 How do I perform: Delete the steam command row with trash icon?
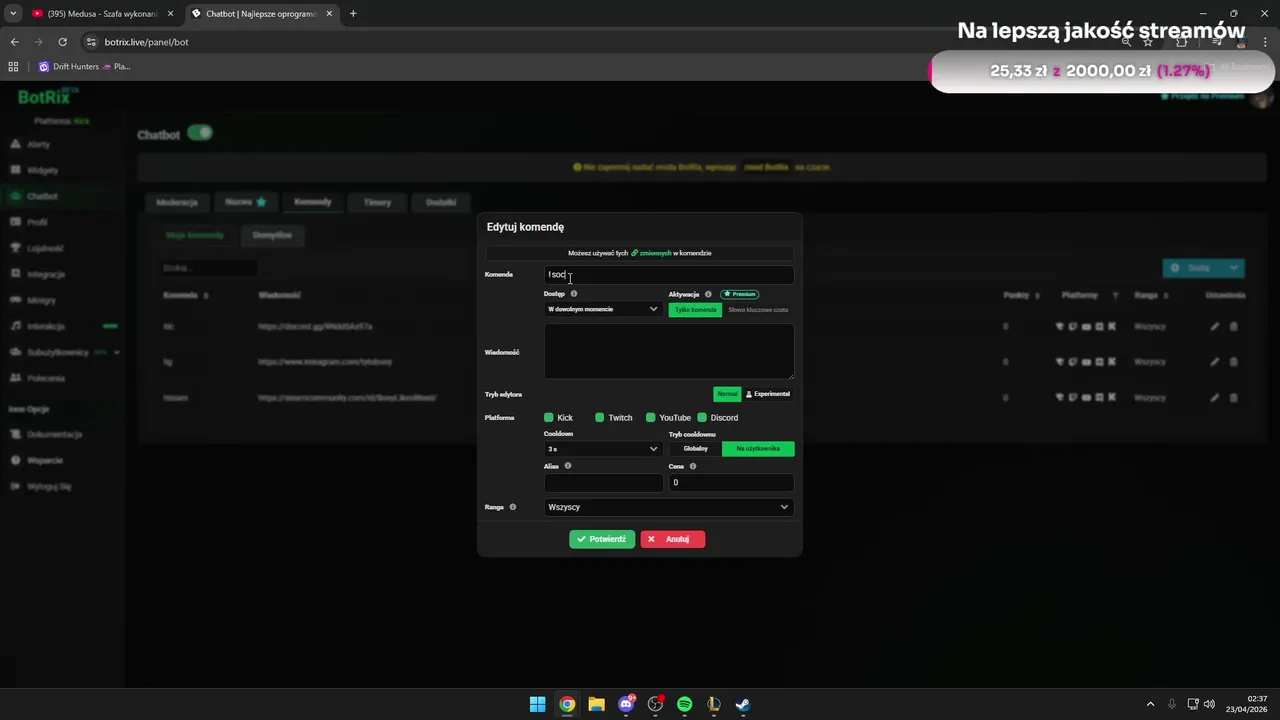(1234, 398)
